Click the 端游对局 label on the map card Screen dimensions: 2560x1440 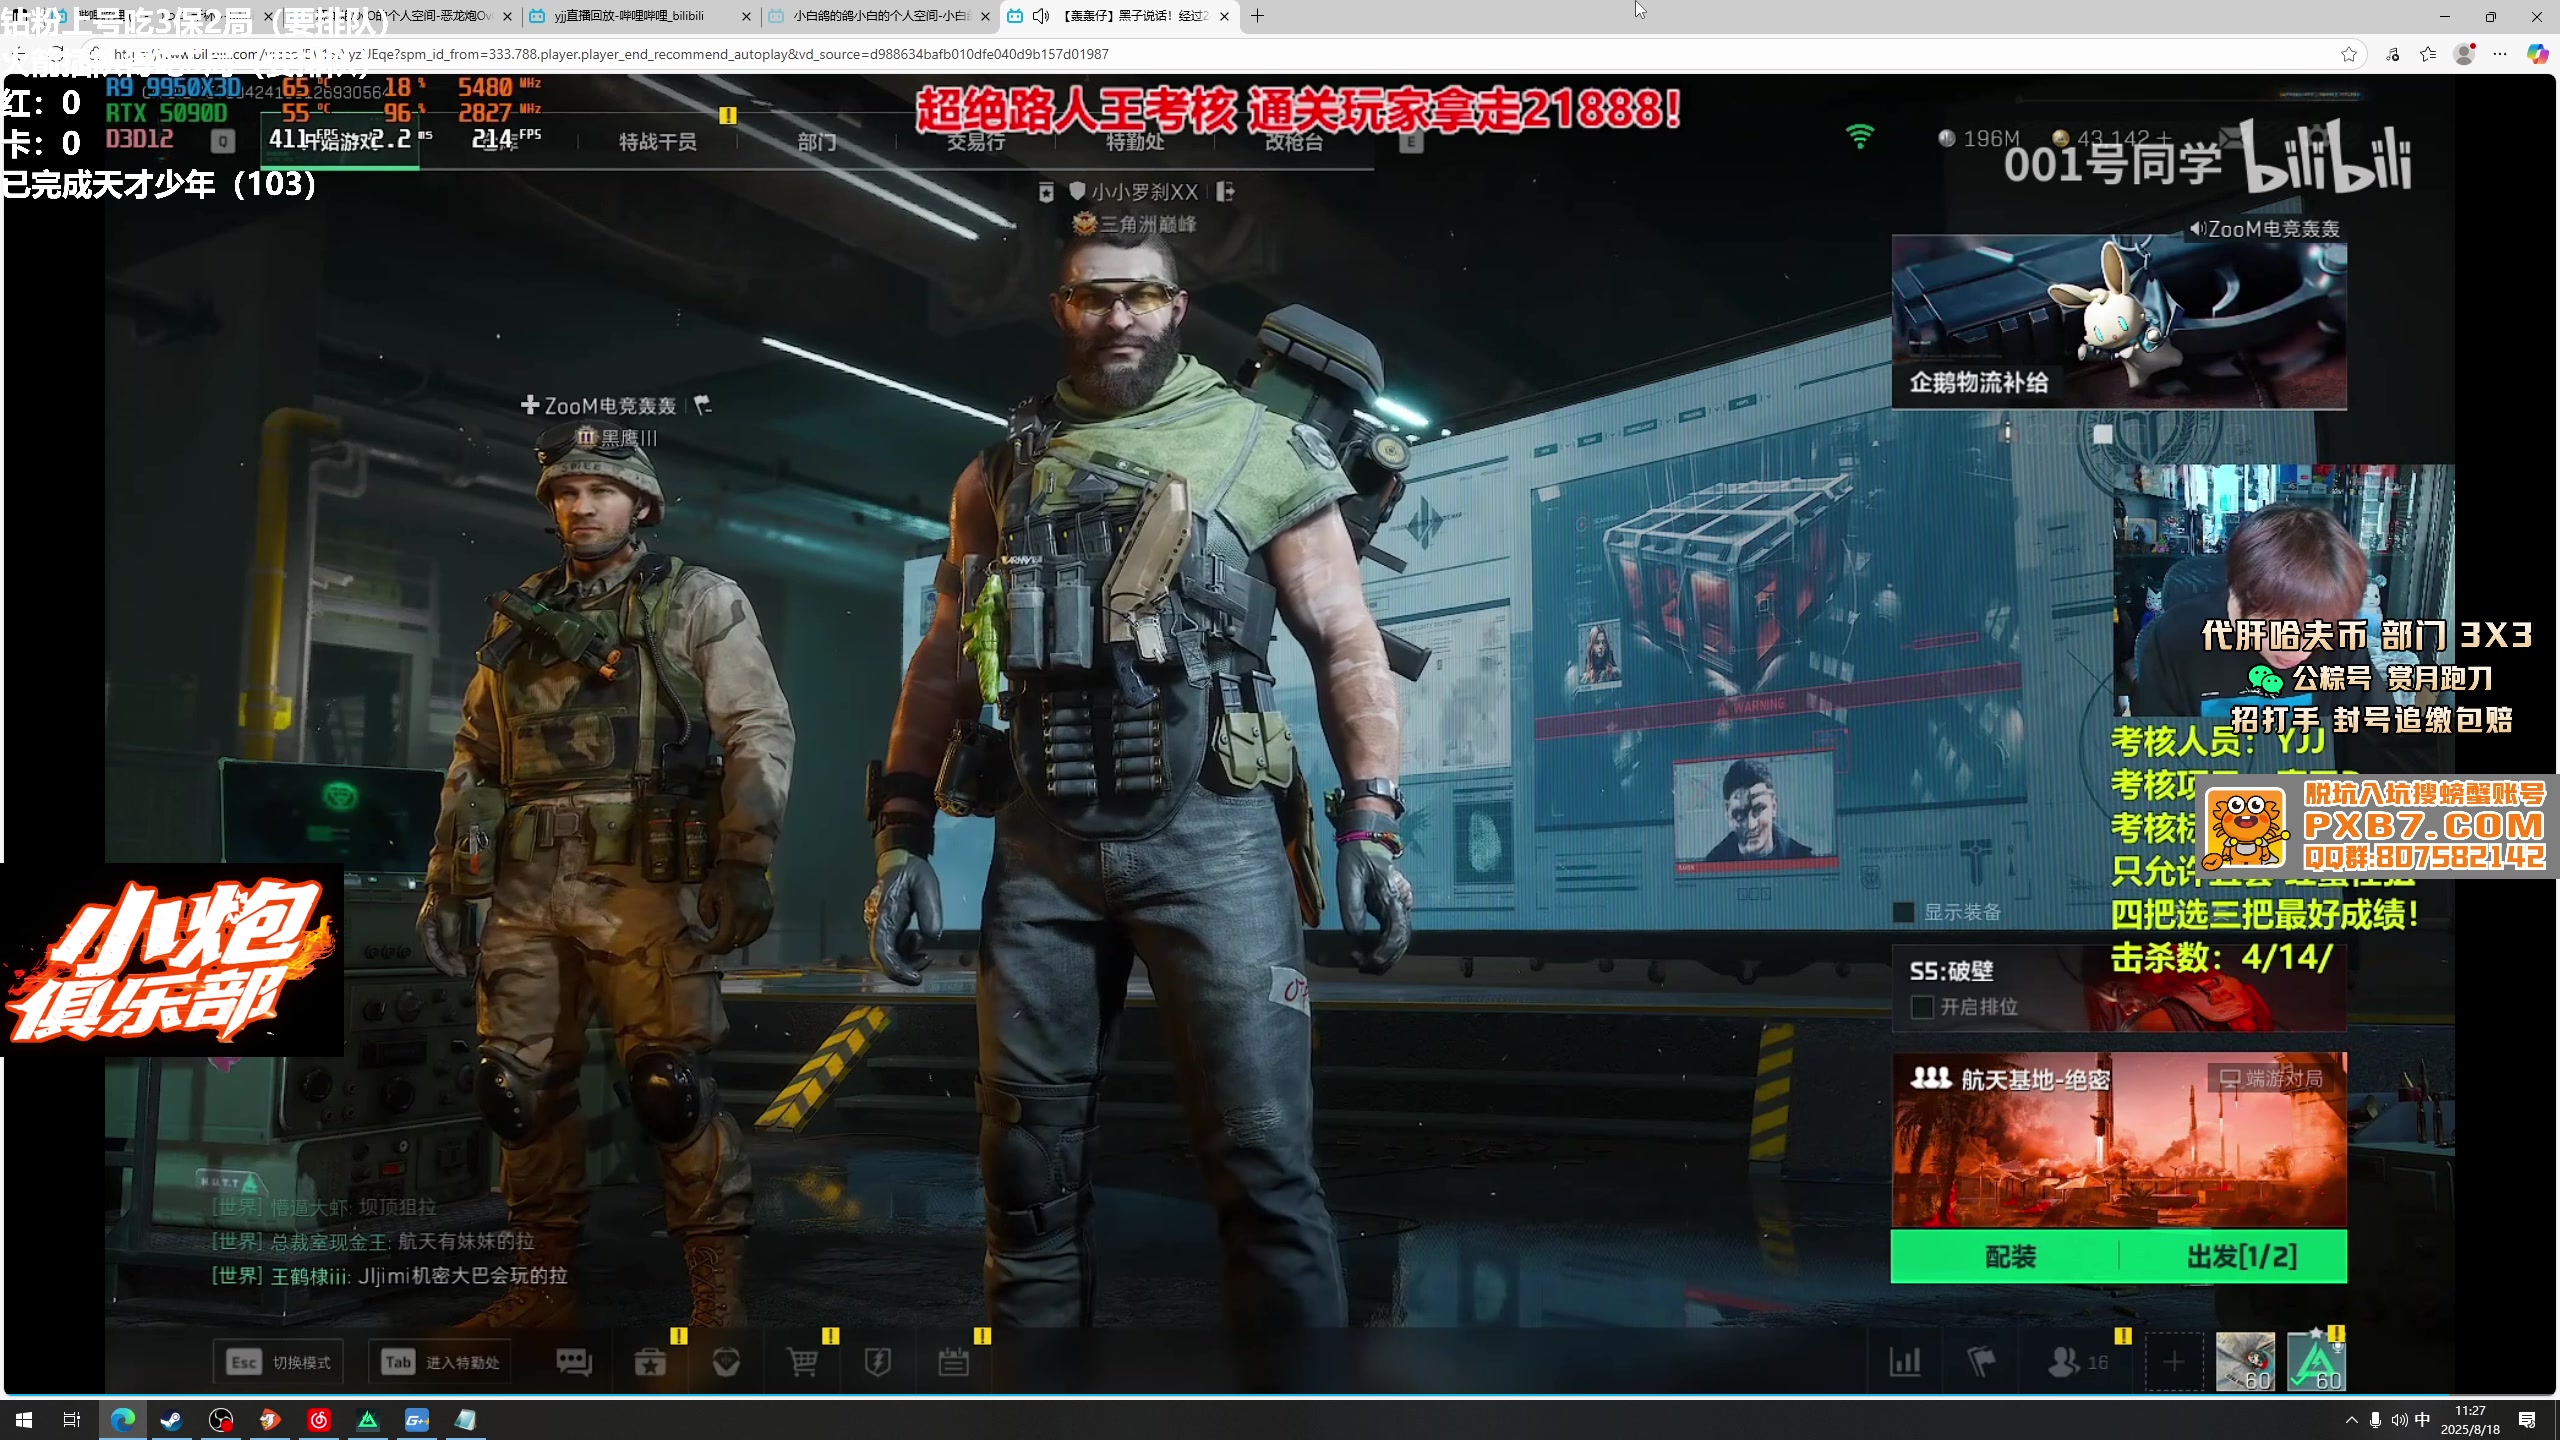[2272, 1078]
